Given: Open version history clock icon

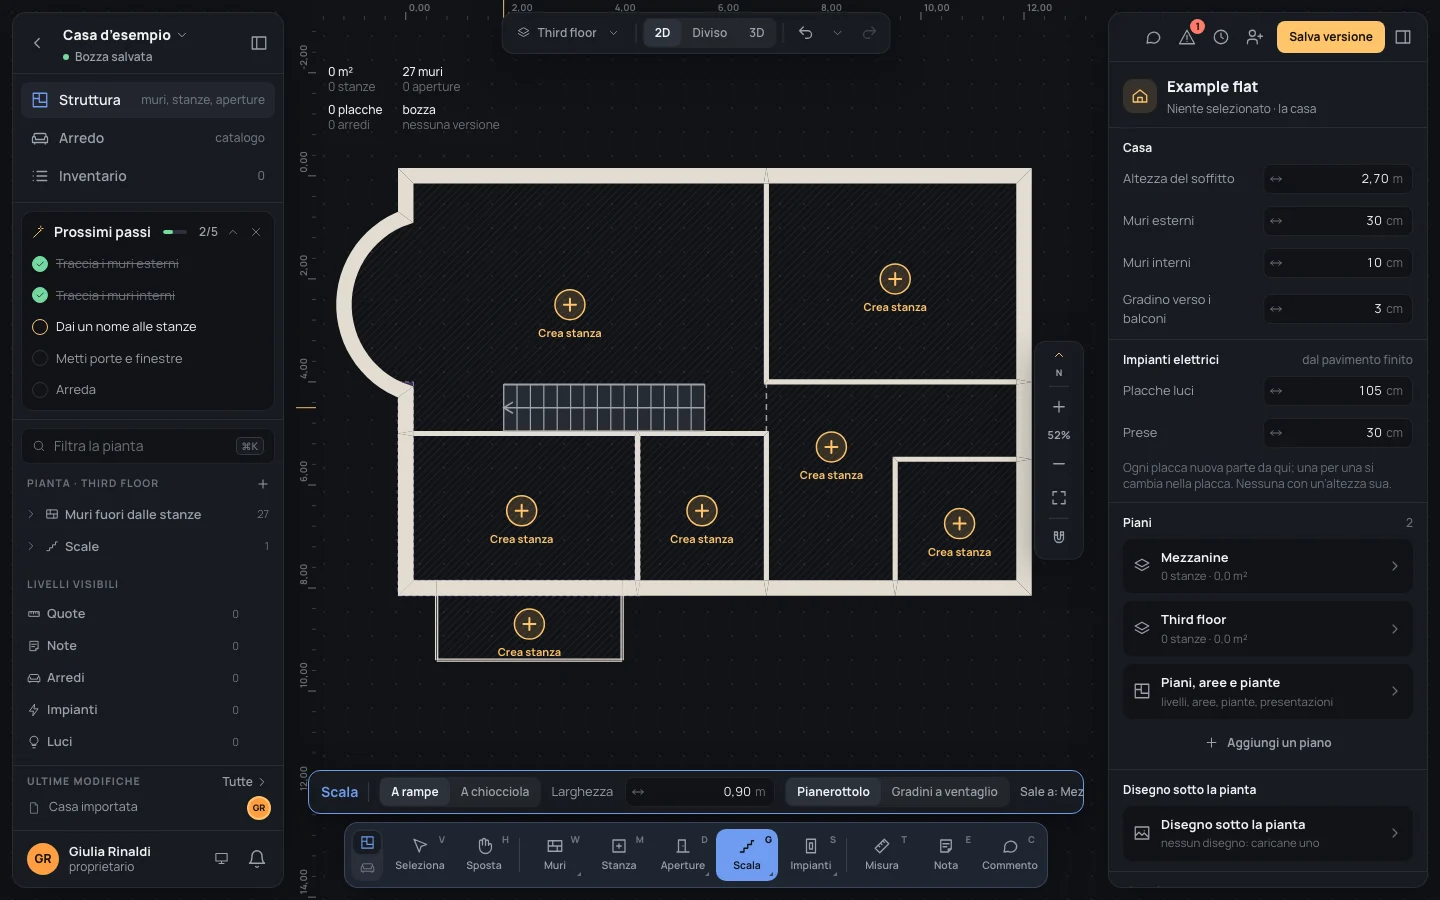Looking at the screenshot, I should pos(1221,37).
